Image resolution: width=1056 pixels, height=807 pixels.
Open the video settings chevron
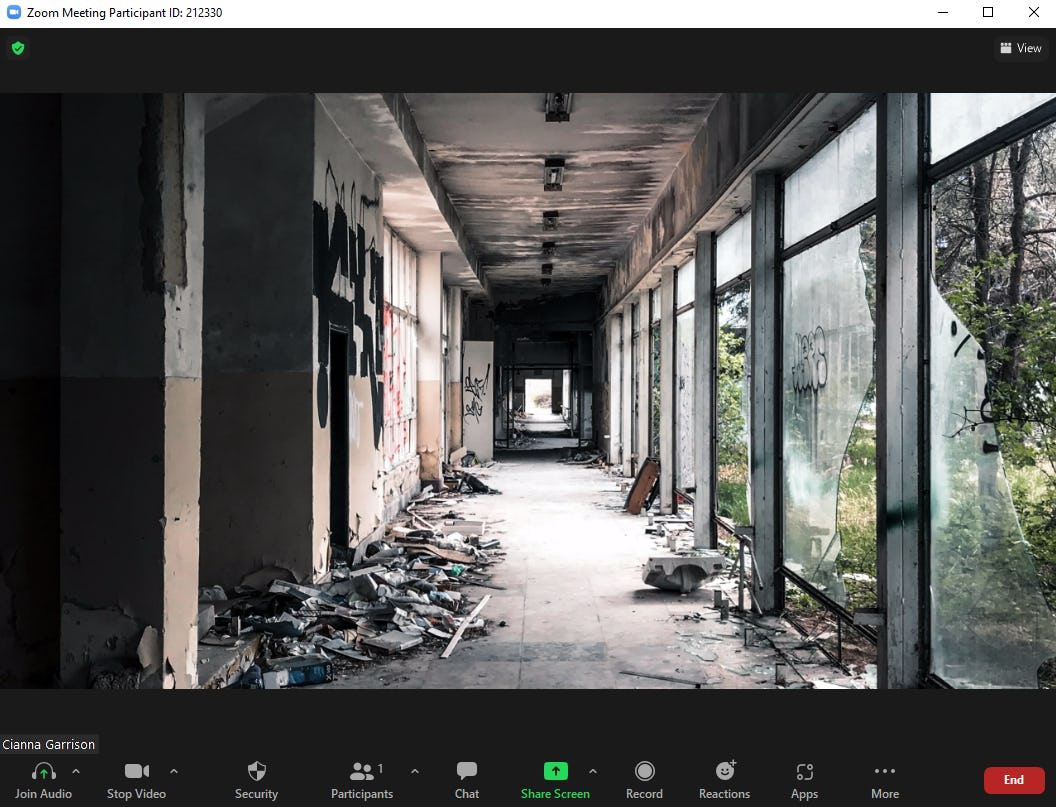pyautogui.click(x=173, y=771)
